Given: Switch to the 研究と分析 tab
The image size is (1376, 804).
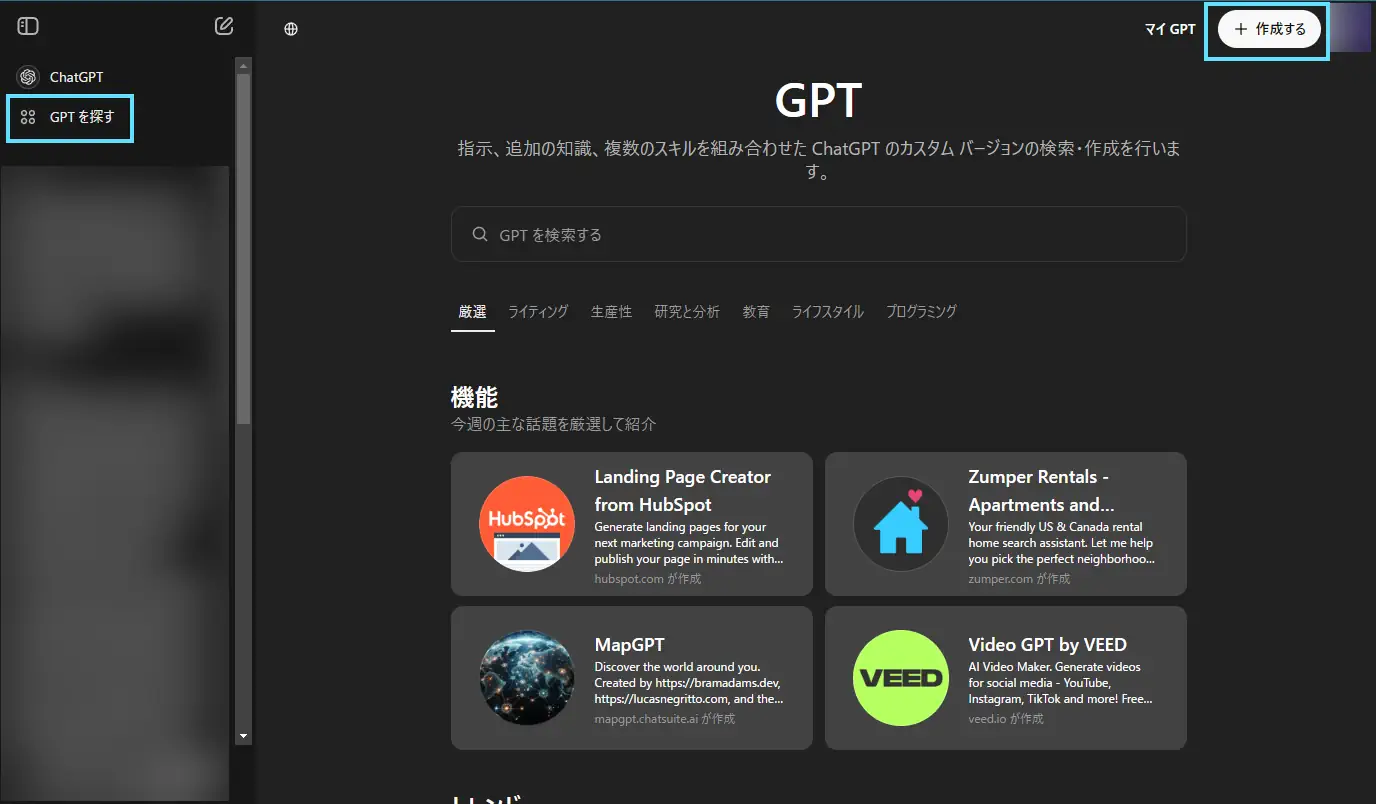Looking at the screenshot, I should pyautogui.click(x=687, y=312).
